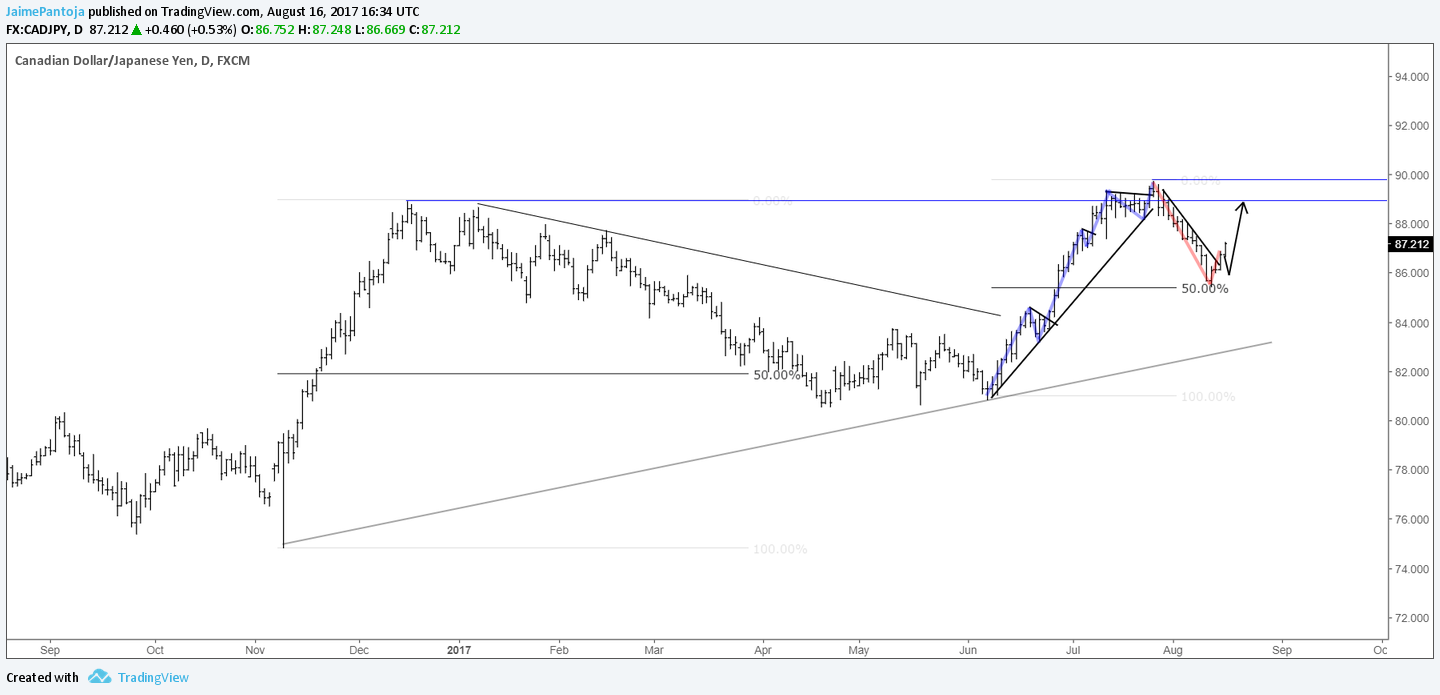The width and height of the screenshot is (1440, 695).
Task: Click the Nov label on time axis
Action: (255, 649)
